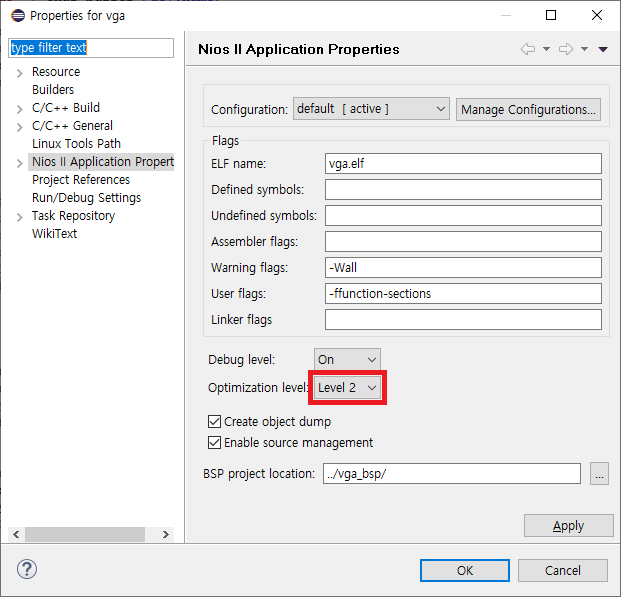Click the OK button
This screenshot has width=621, height=597.
465,570
